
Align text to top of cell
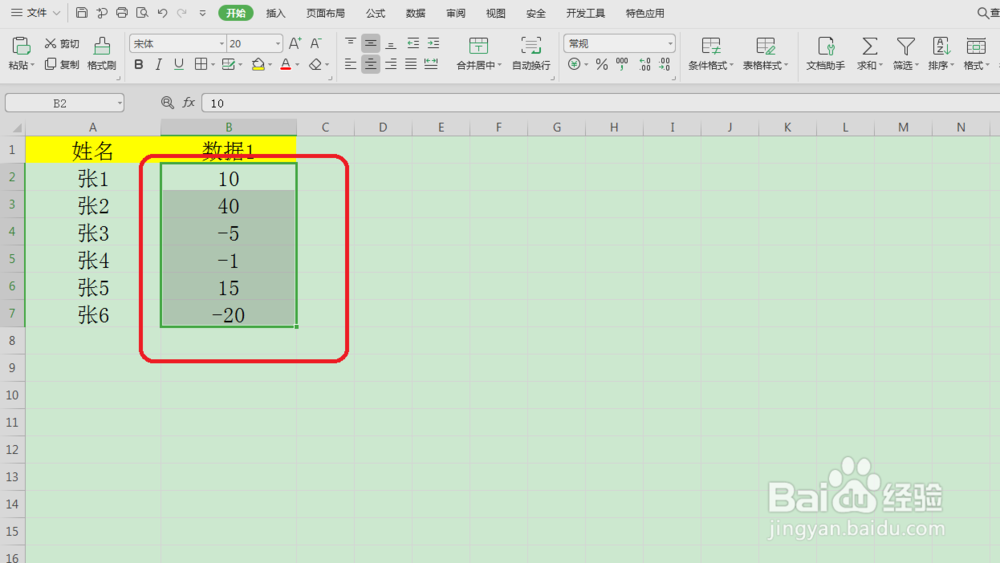[350, 43]
